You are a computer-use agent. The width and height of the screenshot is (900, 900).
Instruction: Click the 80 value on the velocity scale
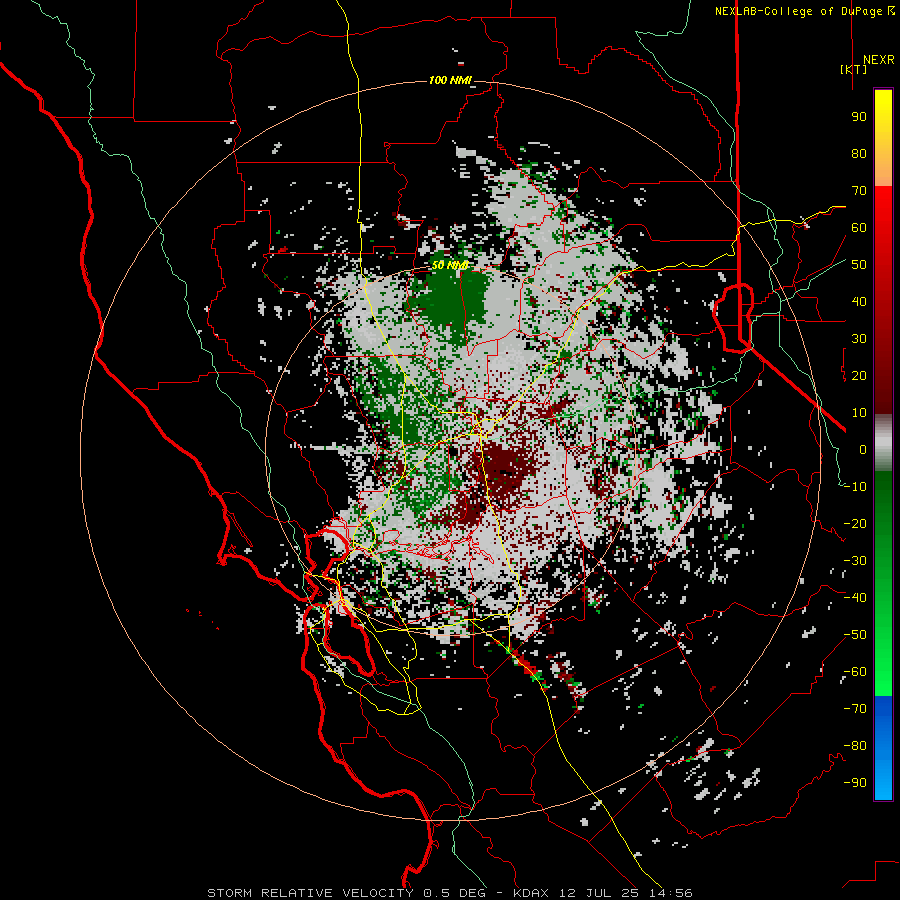click(x=859, y=154)
